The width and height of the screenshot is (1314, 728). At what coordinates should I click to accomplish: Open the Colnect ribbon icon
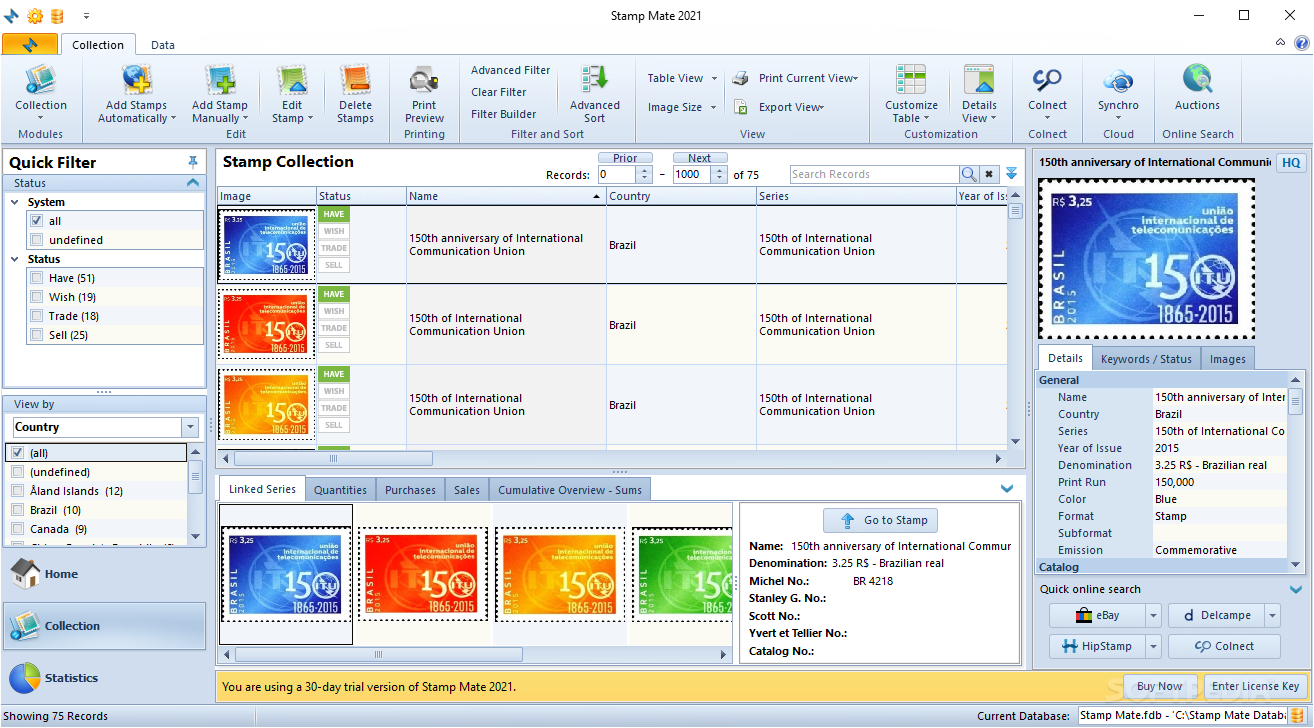[1047, 80]
